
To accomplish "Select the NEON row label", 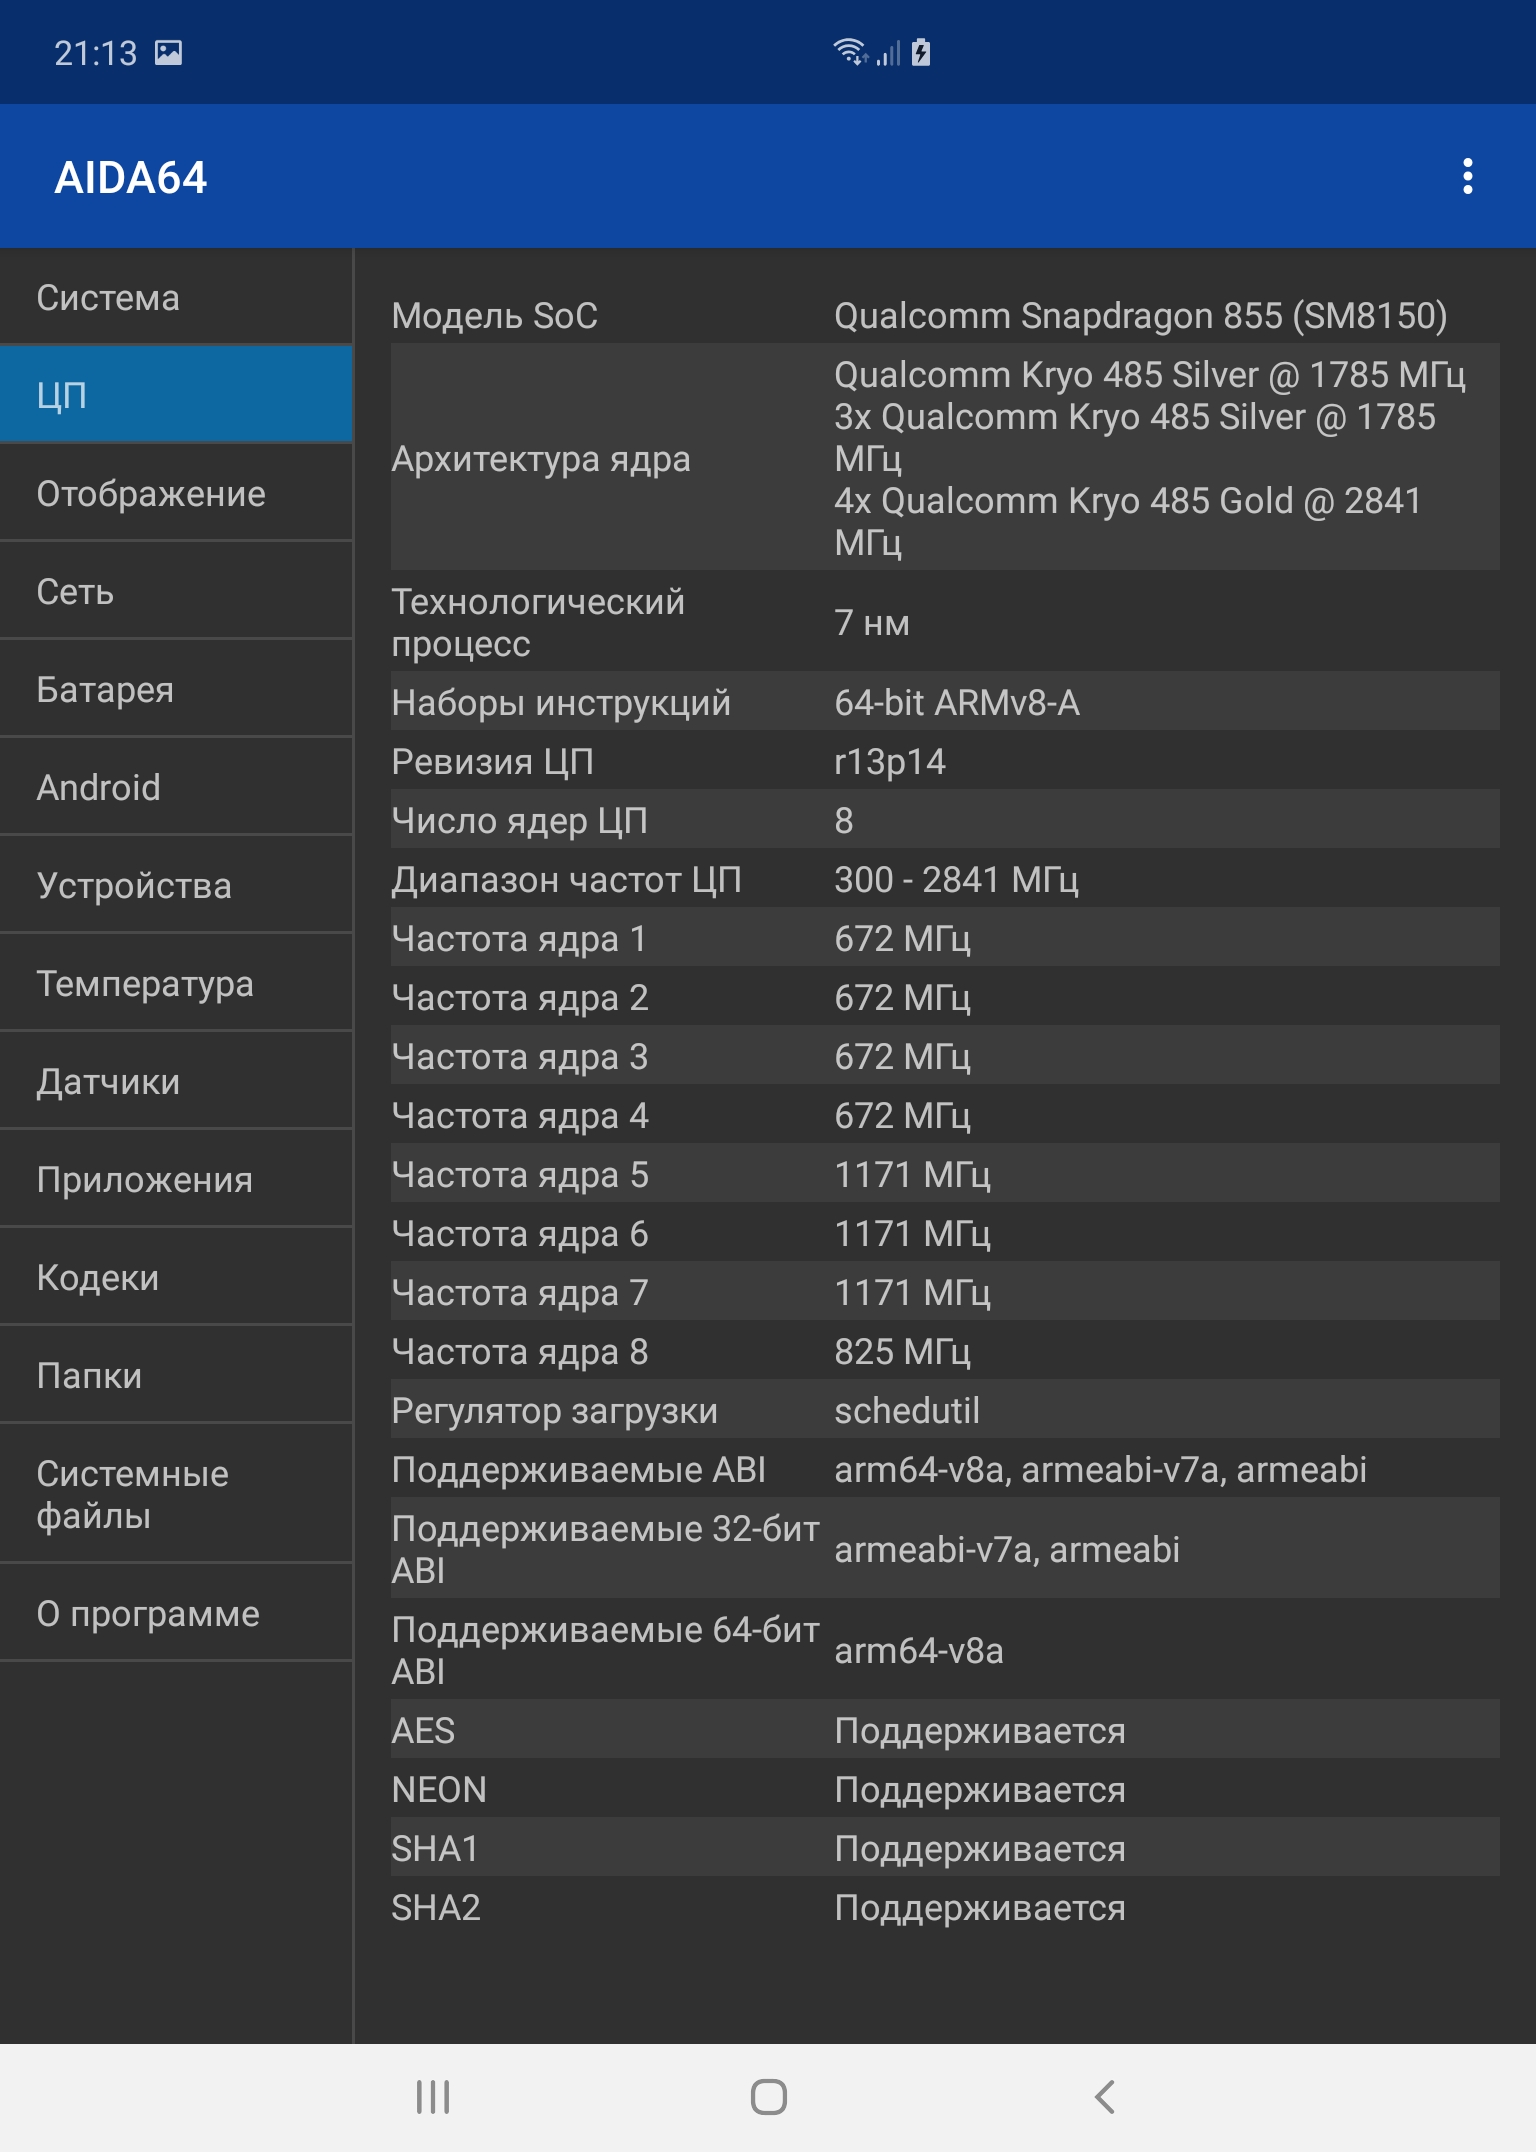I will (x=439, y=1790).
